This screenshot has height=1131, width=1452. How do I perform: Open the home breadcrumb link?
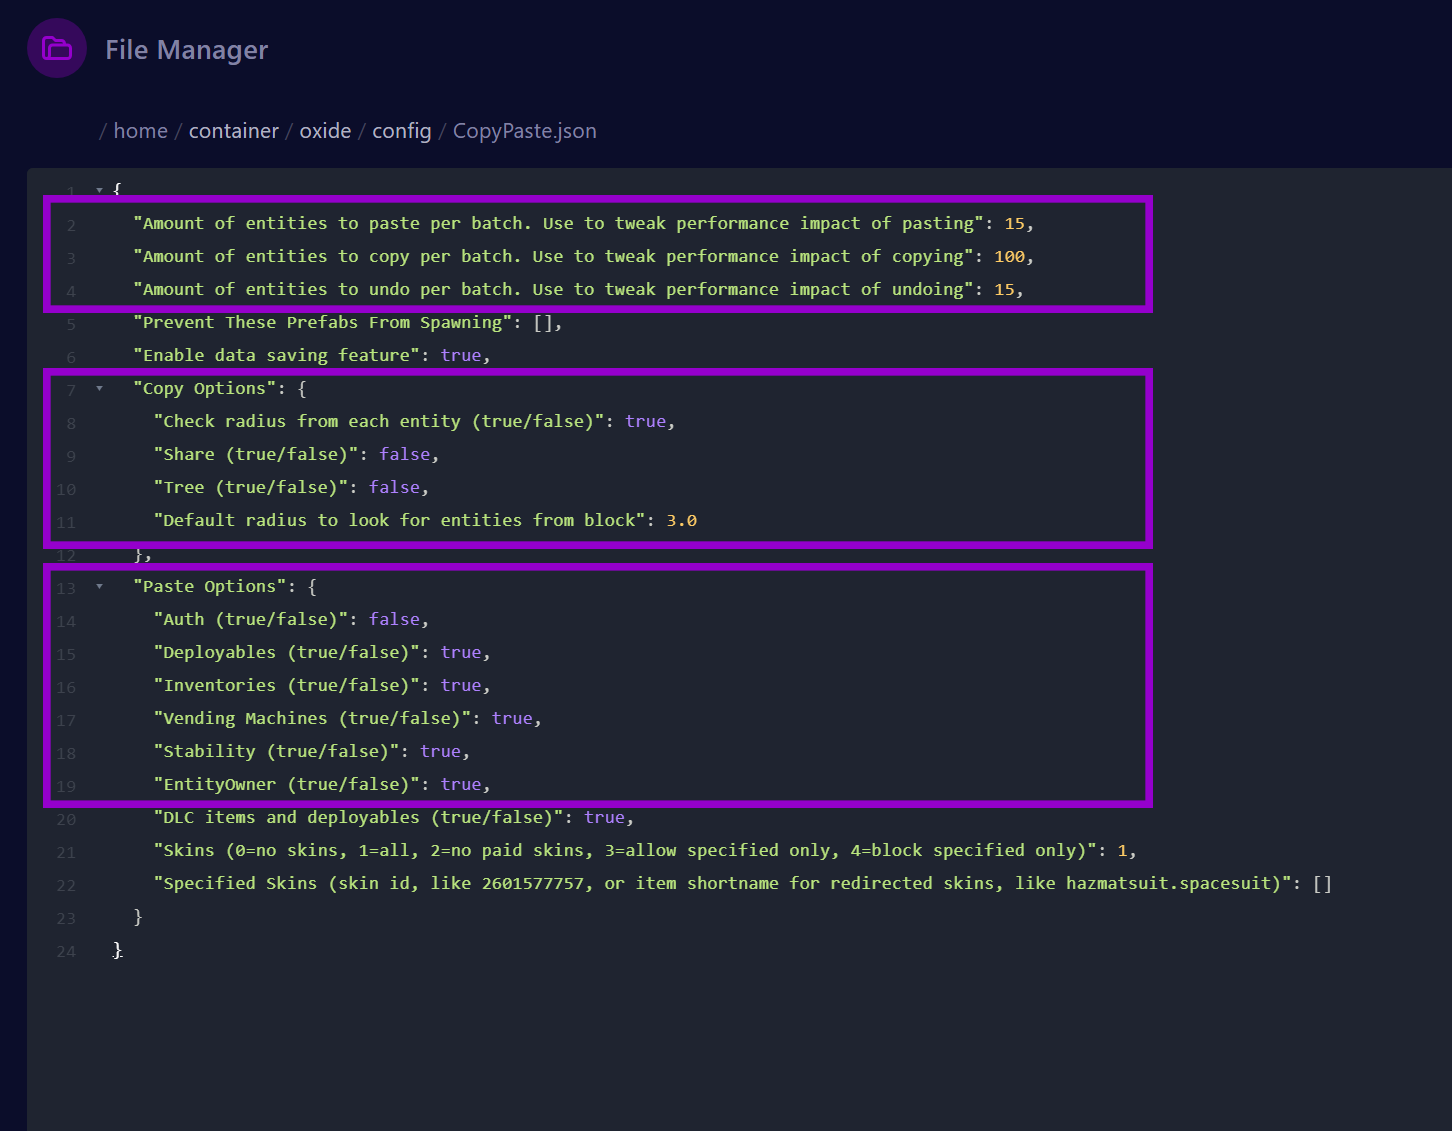[140, 130]
